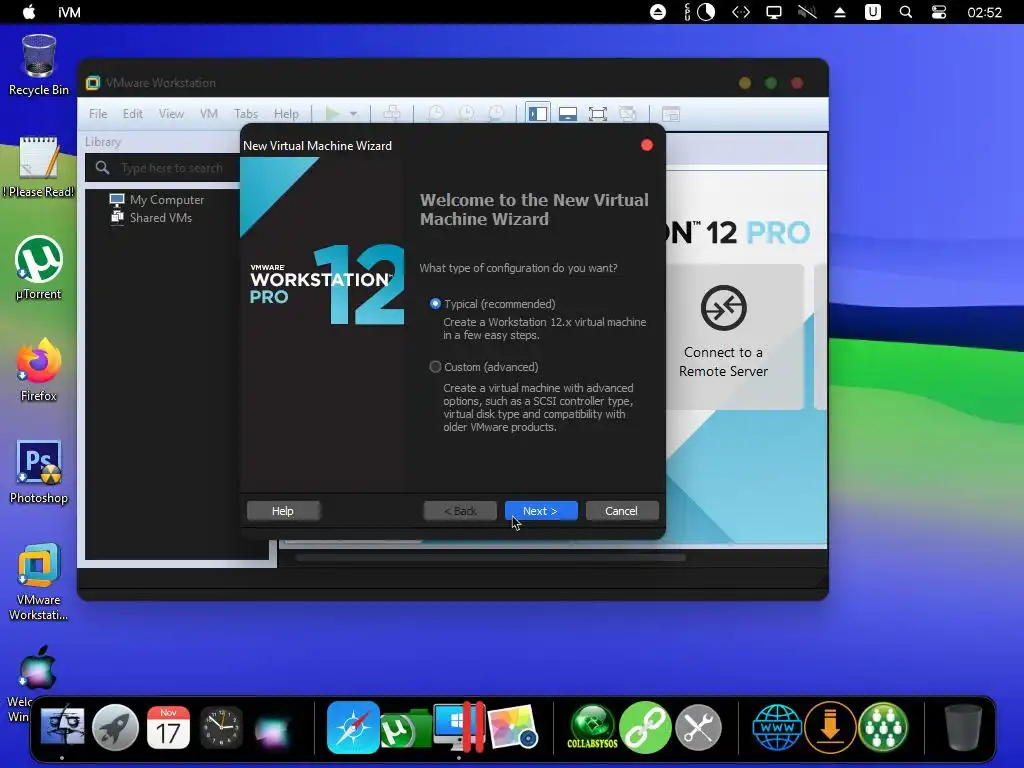Open the Recycle Bin desktop icon

coord(39,65)
